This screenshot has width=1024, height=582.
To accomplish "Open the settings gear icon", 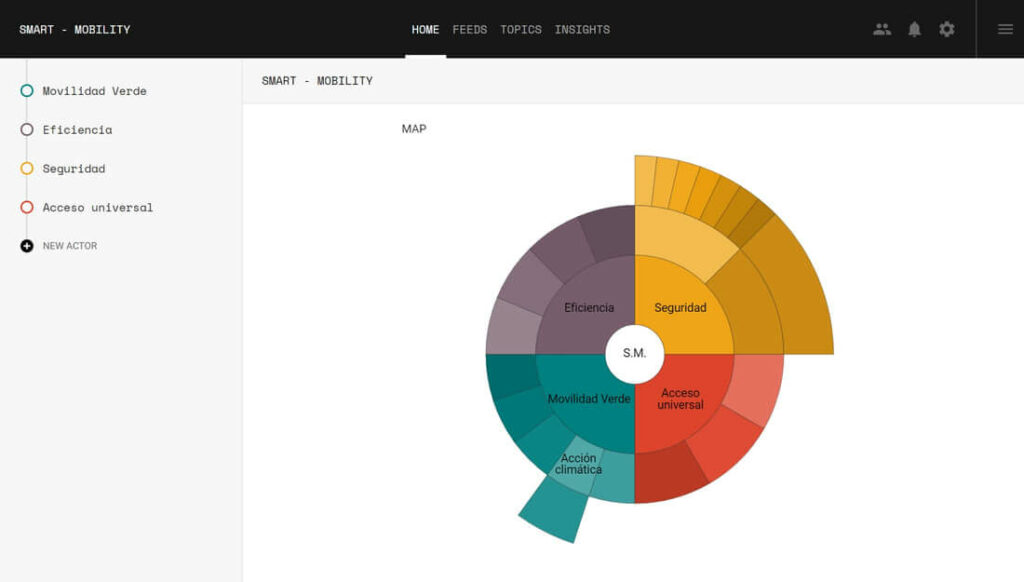I will pyautogui.click(x=946, y=29).
